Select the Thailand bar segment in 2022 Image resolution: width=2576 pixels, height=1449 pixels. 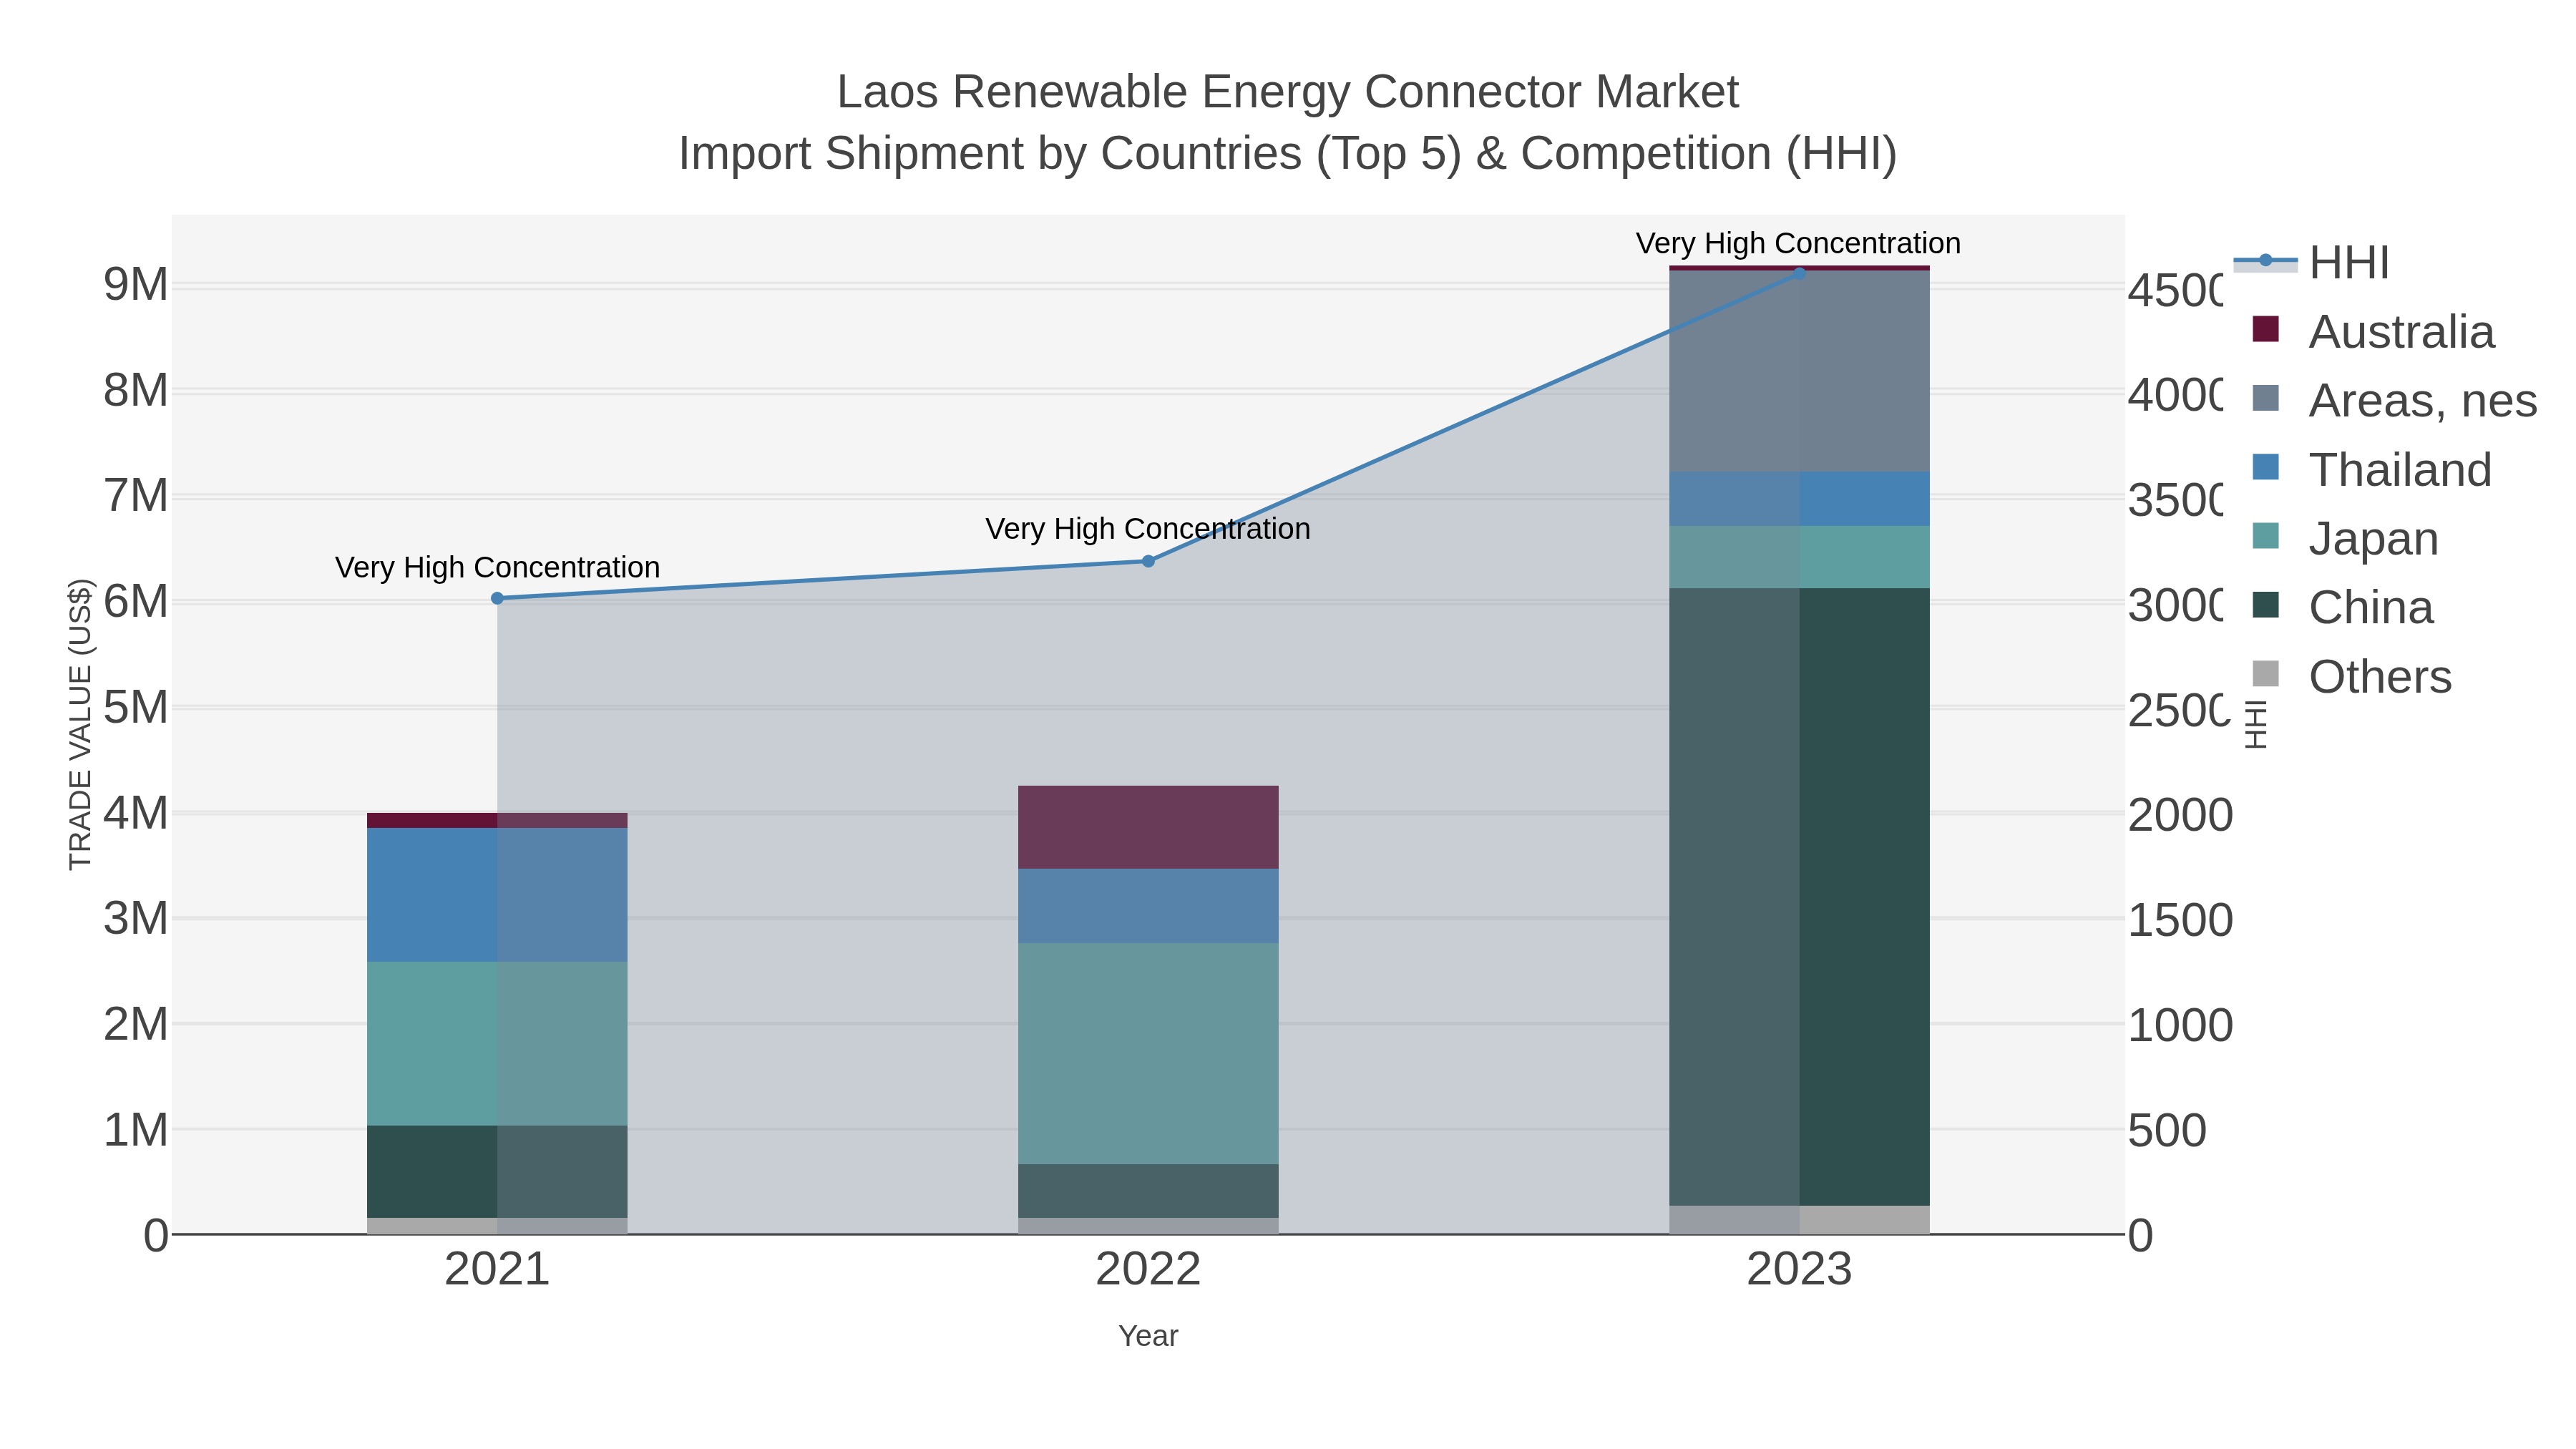1148,906
